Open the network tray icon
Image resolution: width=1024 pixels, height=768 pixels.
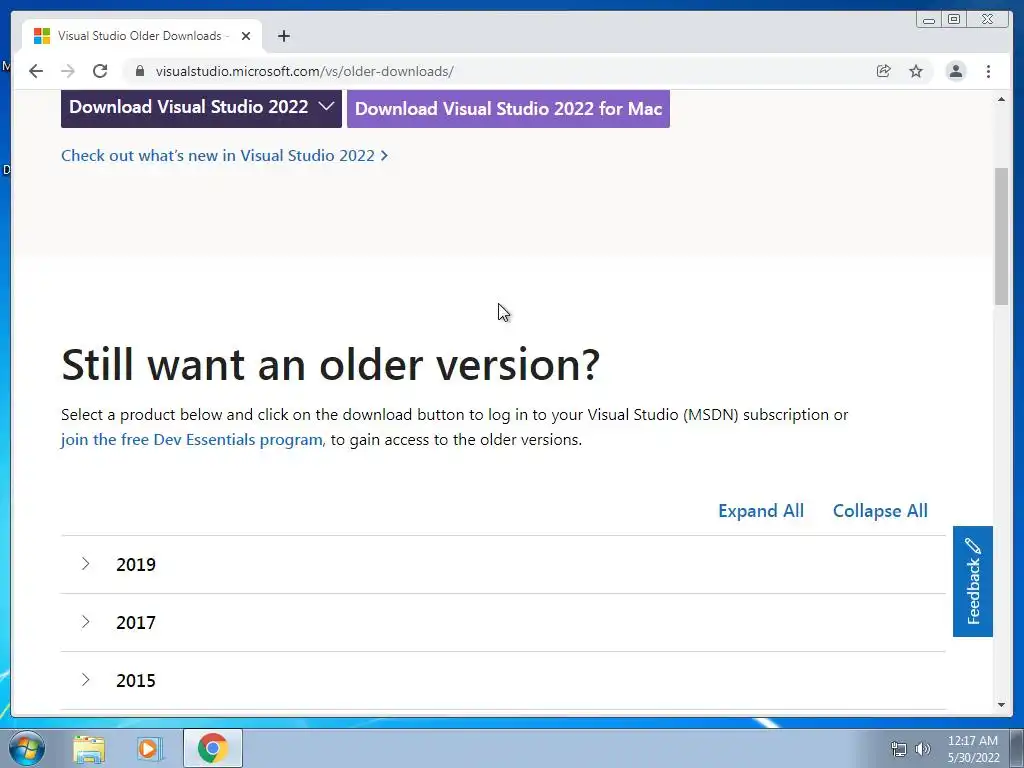click(x=899, y=749)
